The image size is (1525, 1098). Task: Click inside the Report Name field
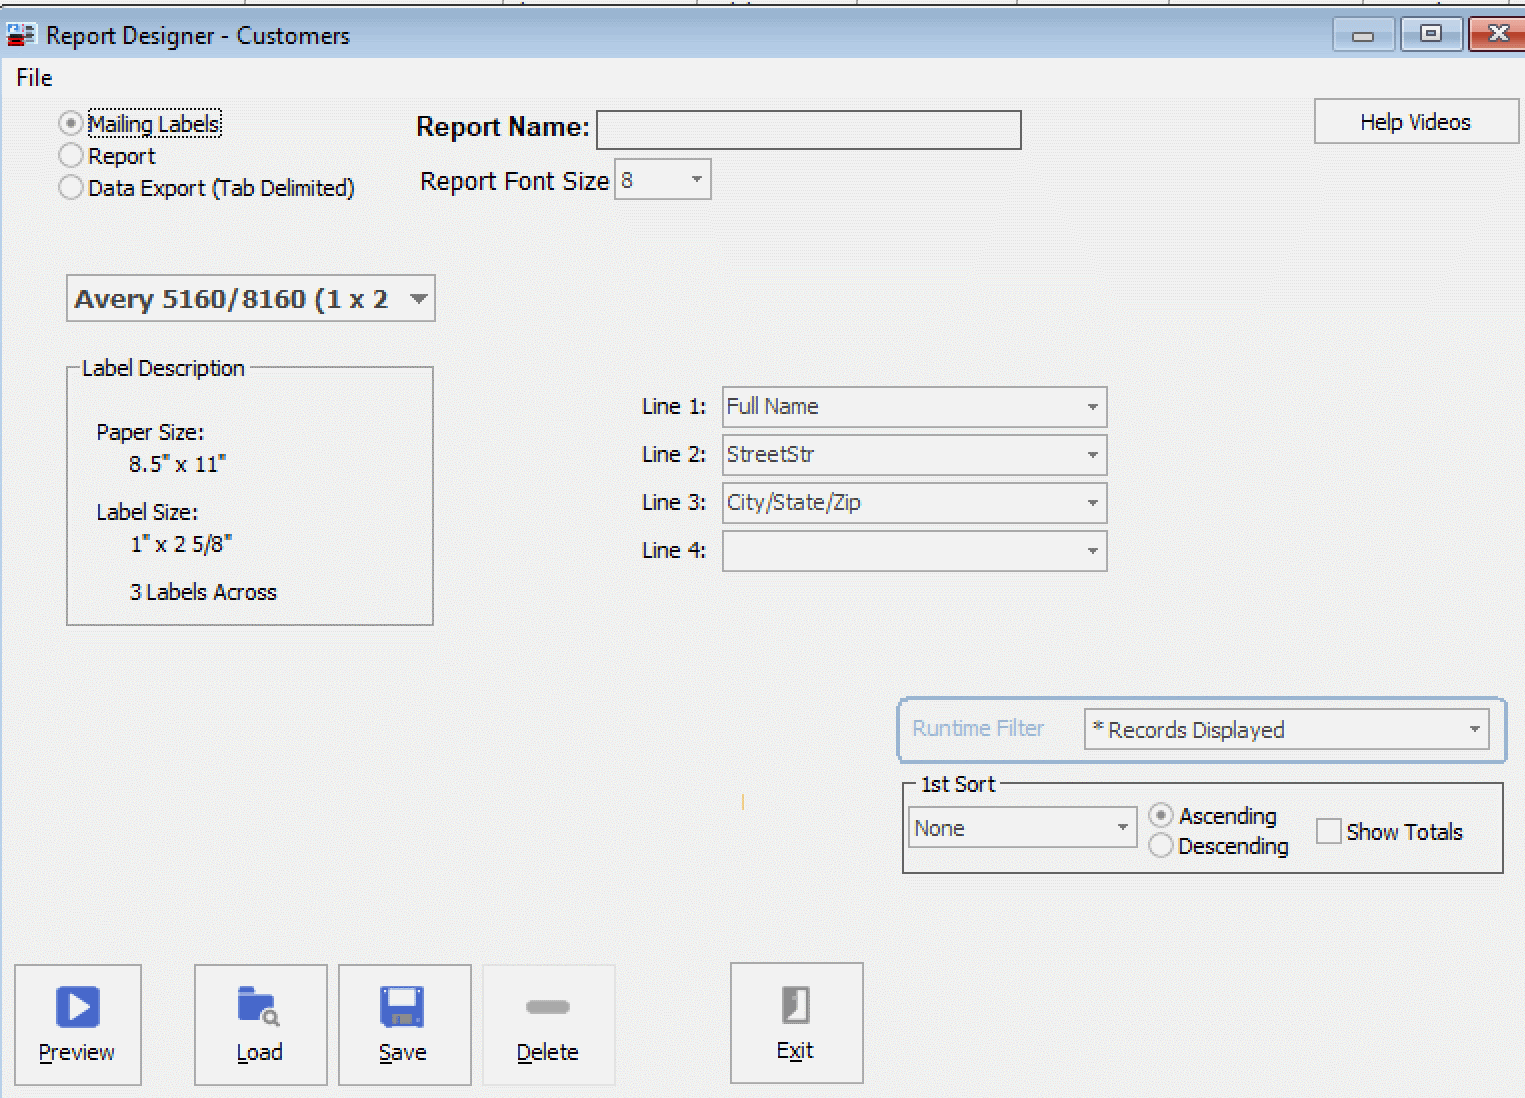(x=808, y=129)
